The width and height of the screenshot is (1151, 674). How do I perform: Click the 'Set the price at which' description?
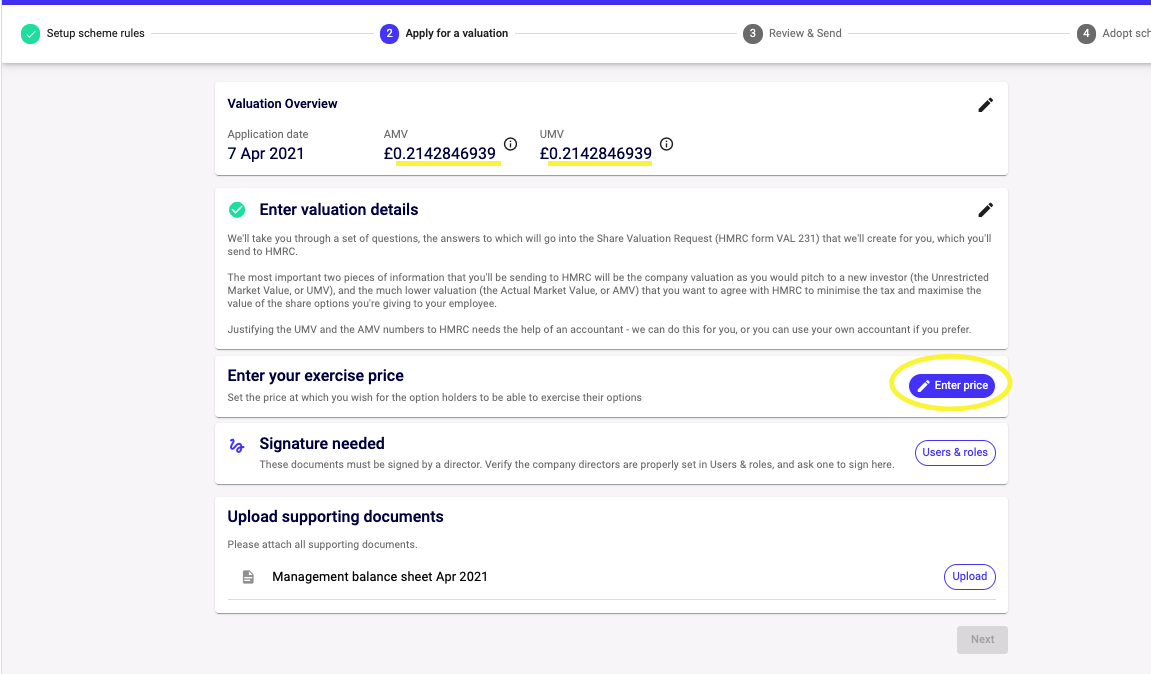(x=435, y=398)
